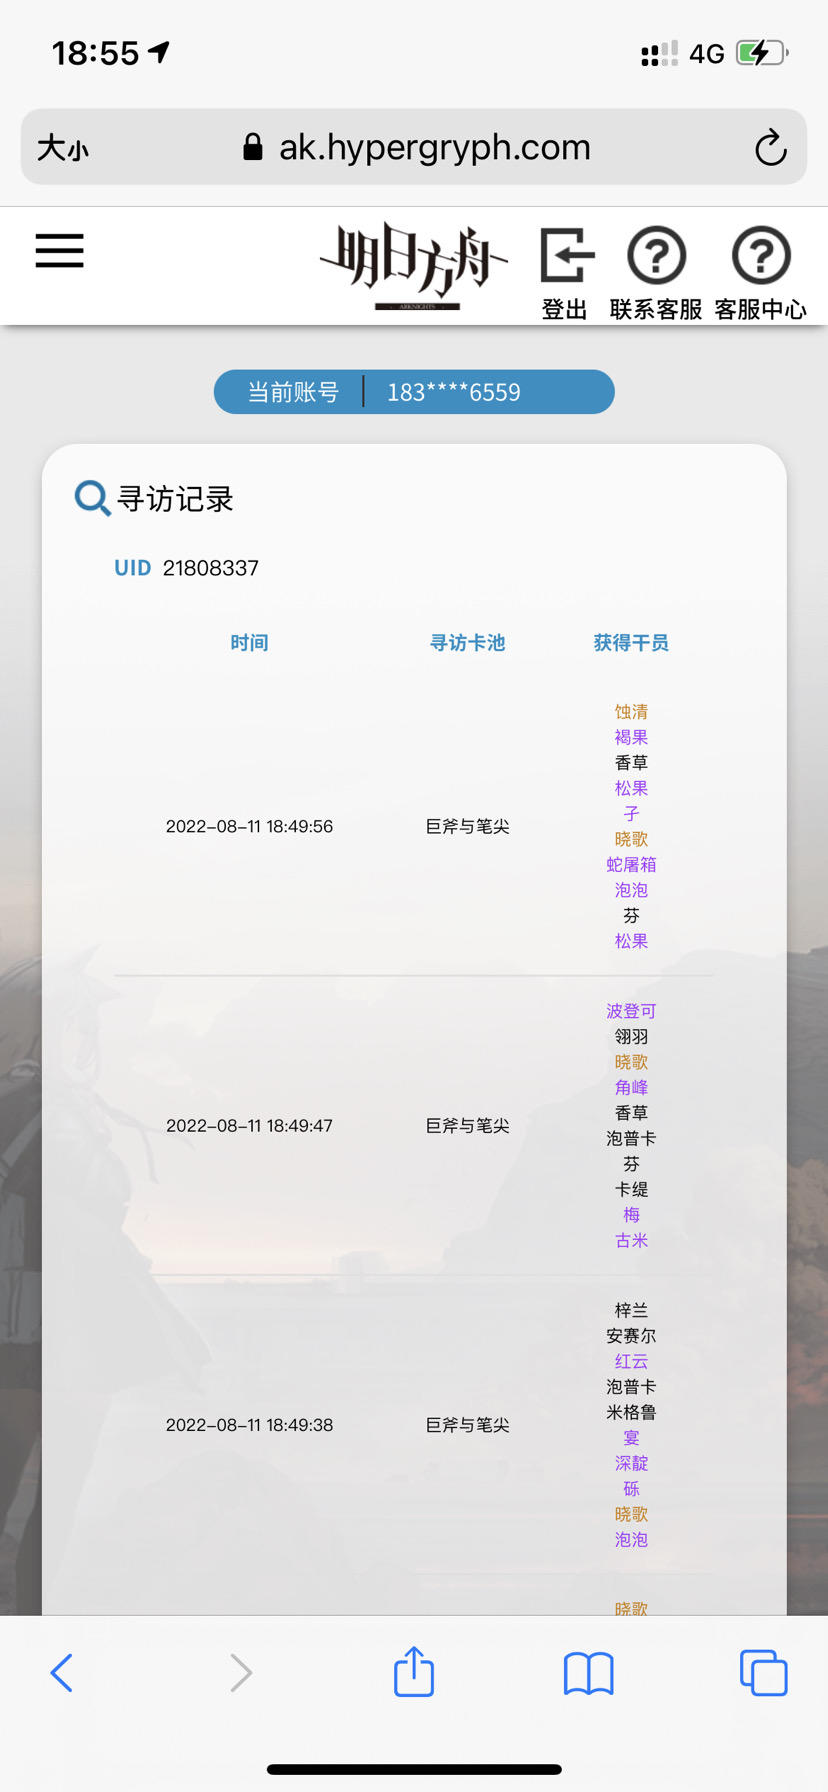Tap operator 古米
This screenshot has width=828, height=1792.
pos(631,1240)
